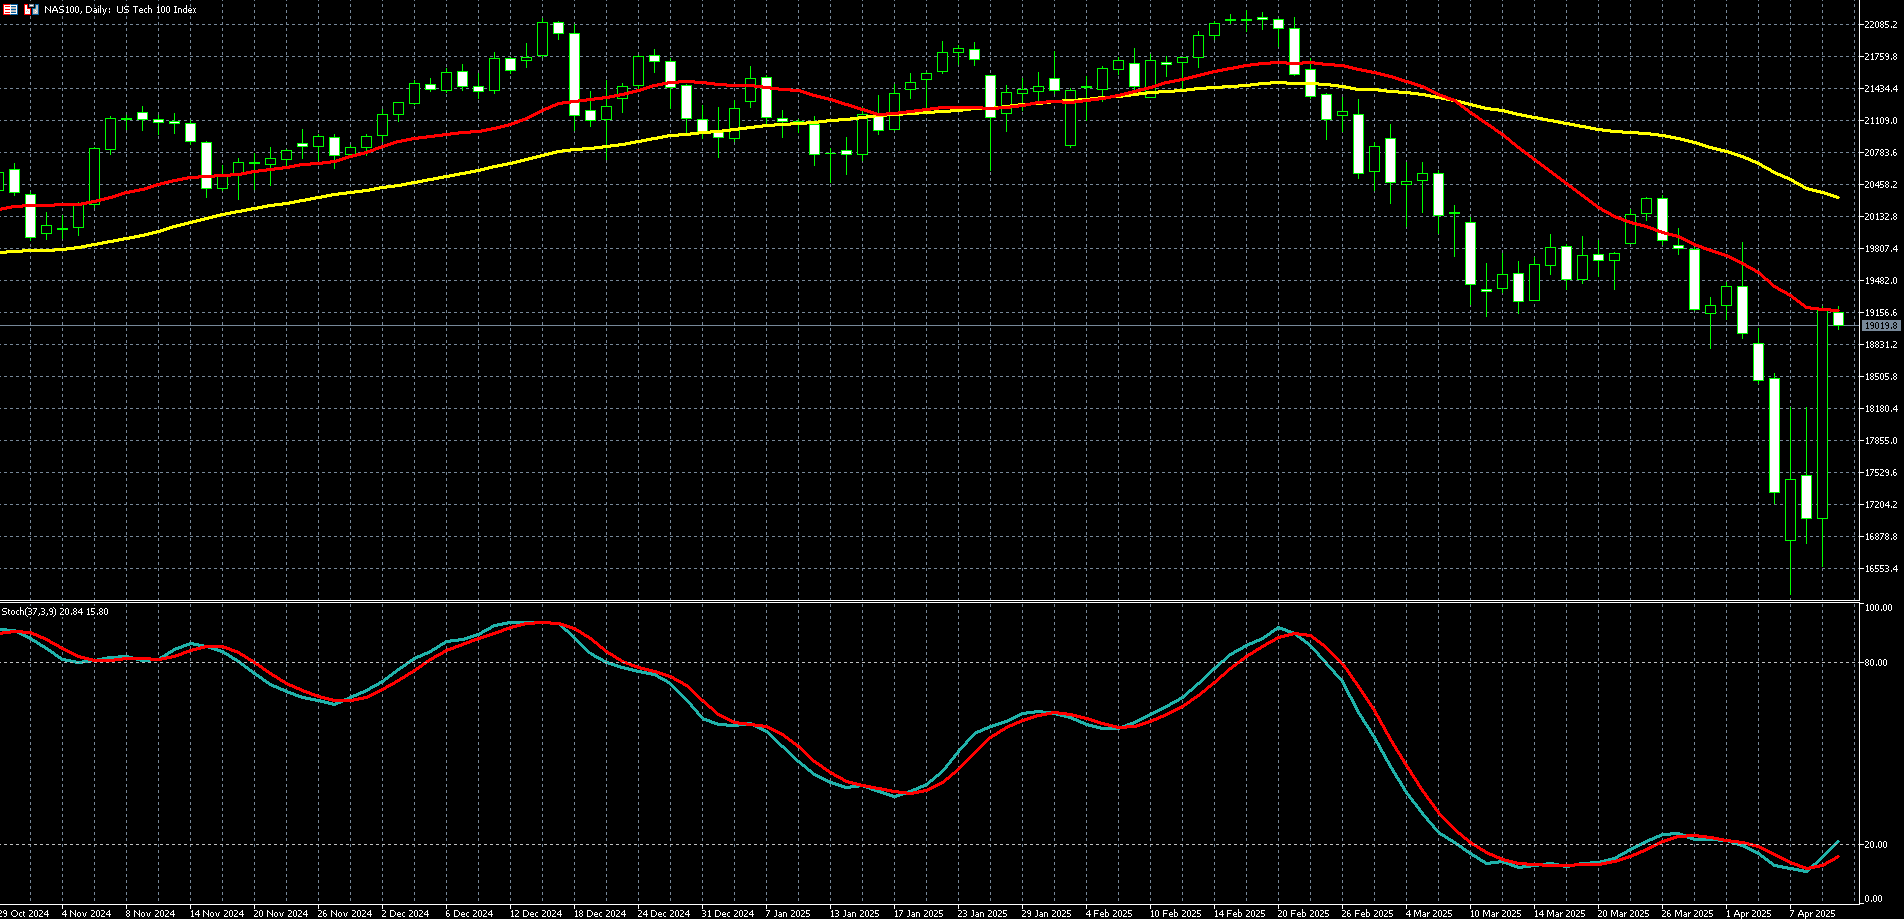Image resolution: width=1904 pixels, height=919 pixels.
Task: Click the highlighted current price label 19019.8
Action: click(1880, 326)
